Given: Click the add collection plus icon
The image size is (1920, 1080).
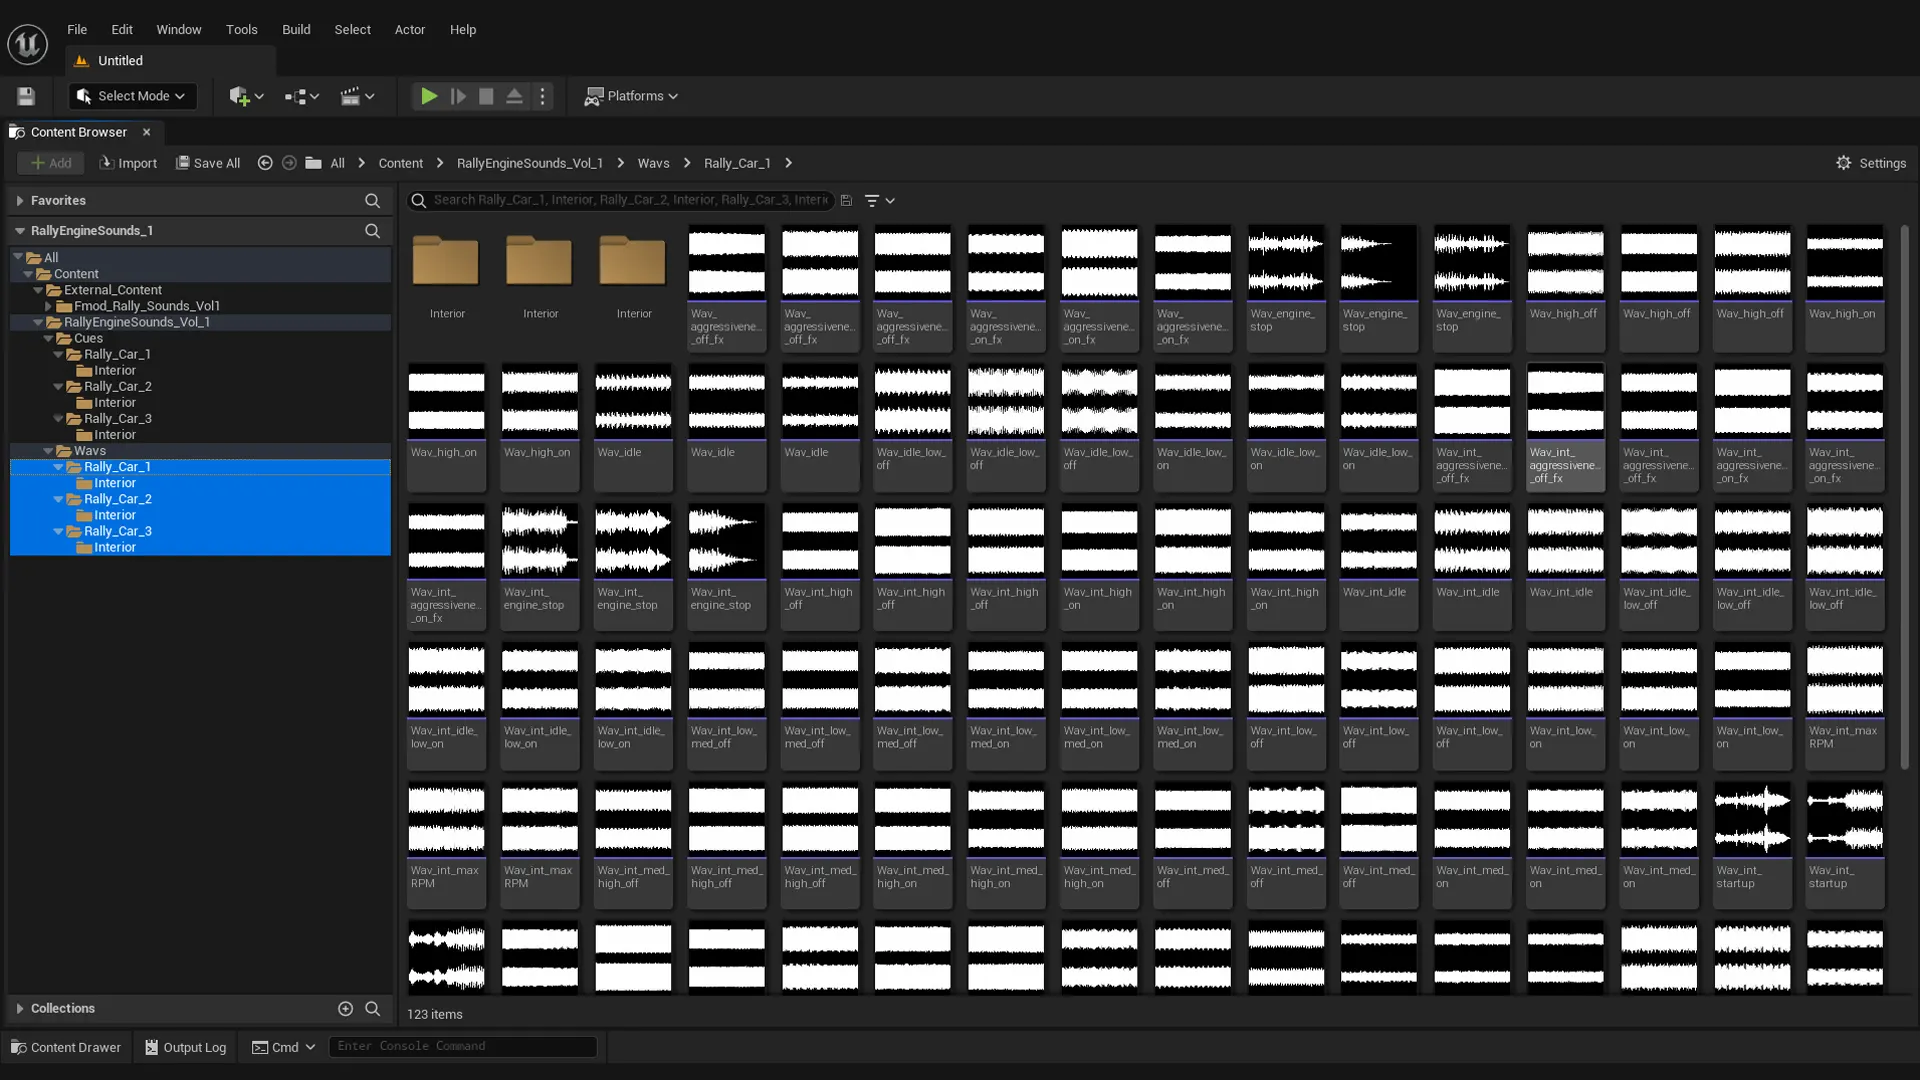Looking at the screenshot, I should coord(345,1009).
